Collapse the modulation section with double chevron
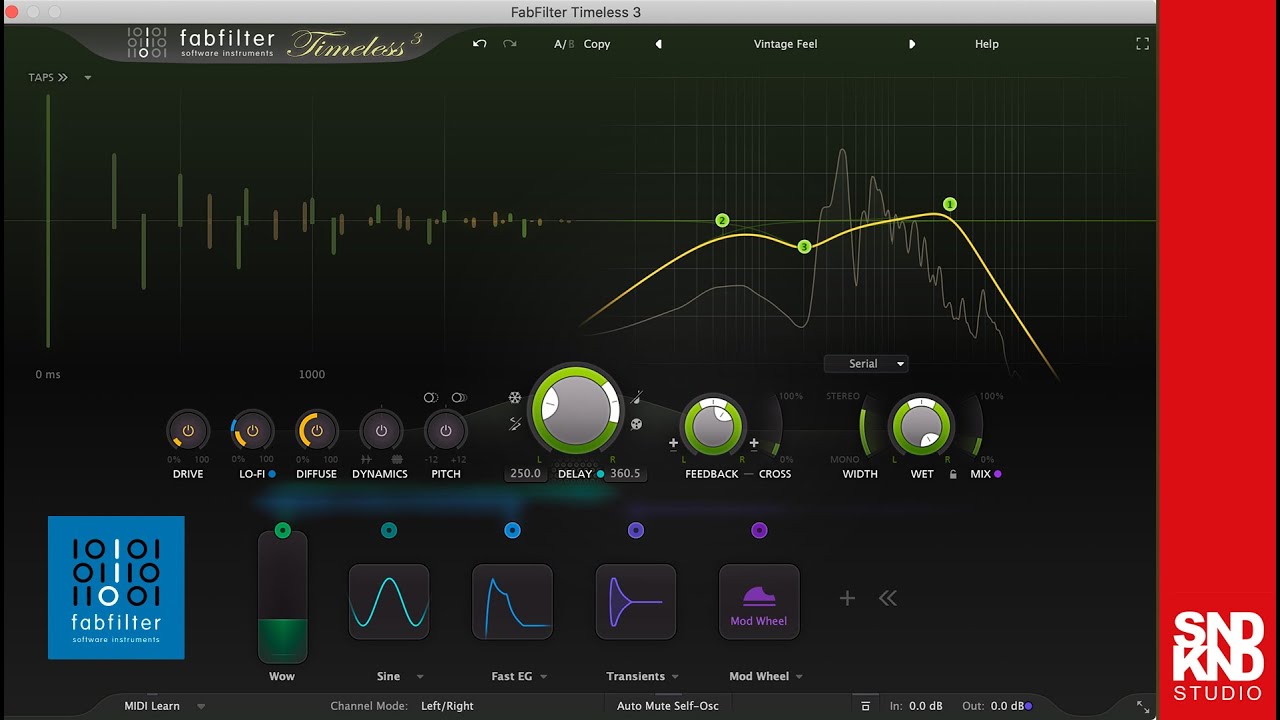Screen dimensions: 1280x720 pyautogui.click(x=887, y=598)
